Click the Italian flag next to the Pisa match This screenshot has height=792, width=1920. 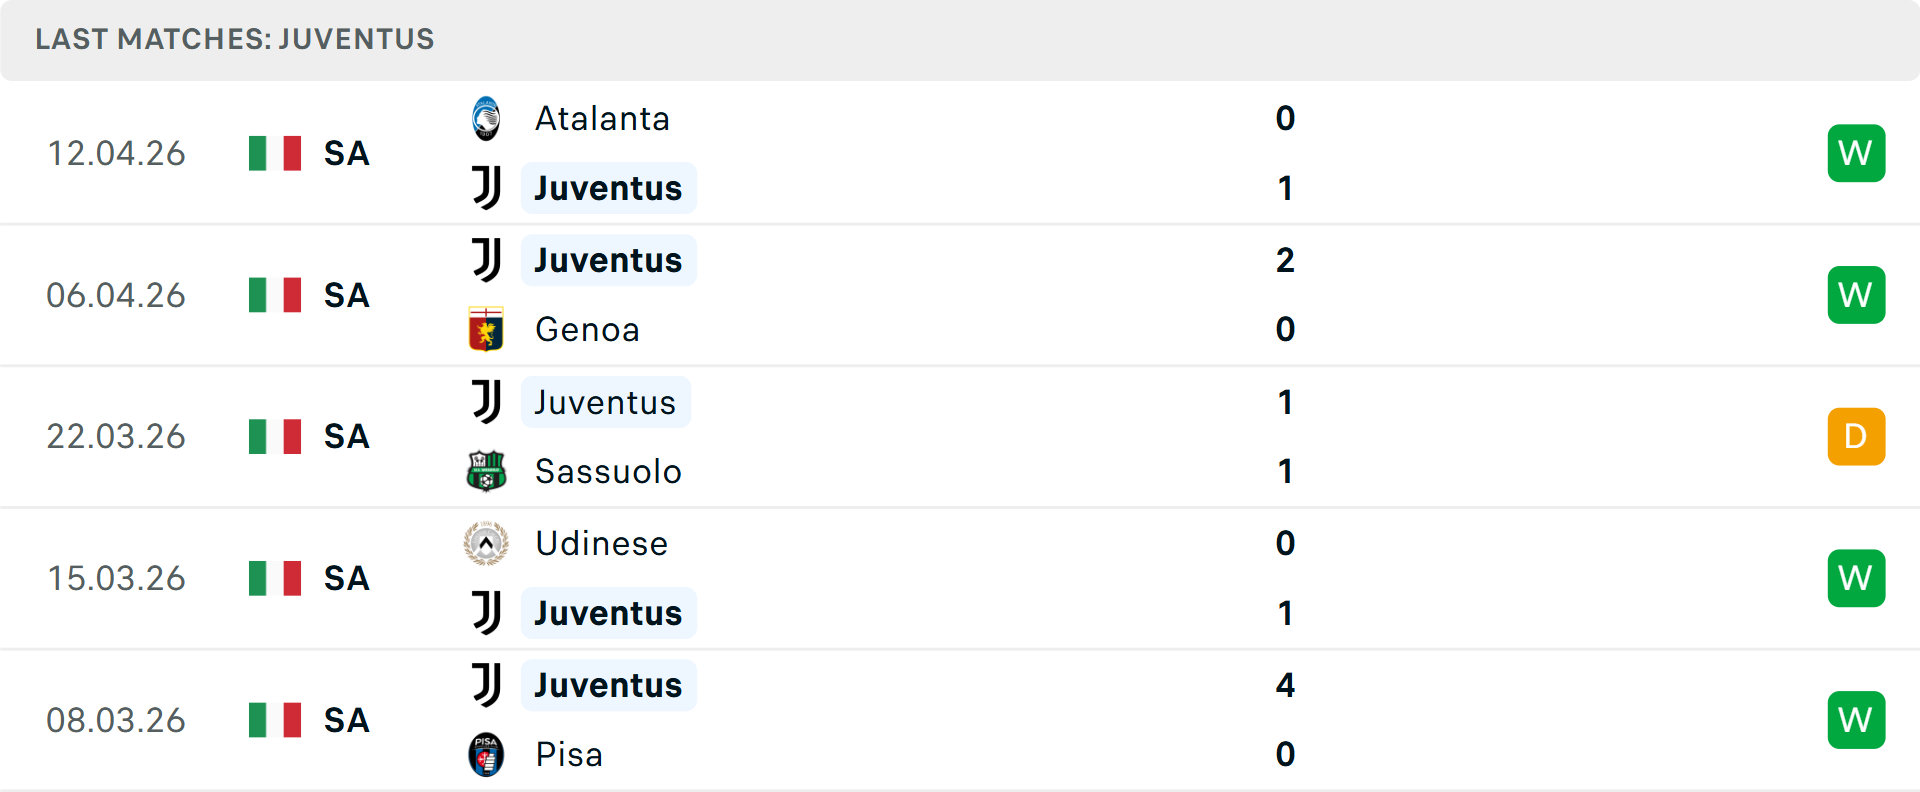[274, 719]
